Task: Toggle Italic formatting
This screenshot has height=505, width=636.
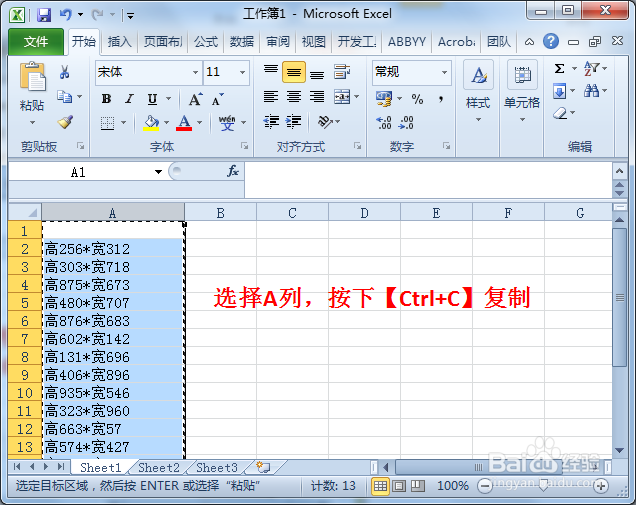Action: click(129, 99)
